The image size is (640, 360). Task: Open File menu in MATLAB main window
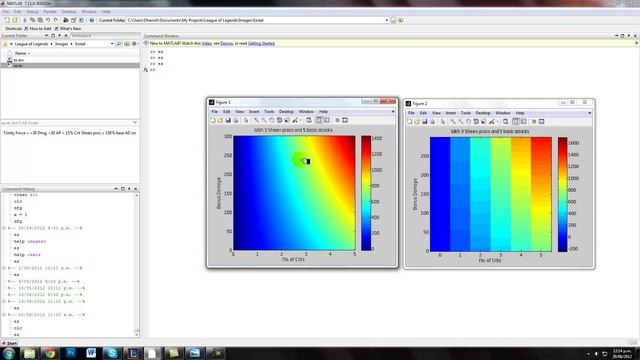click(6, 12)
